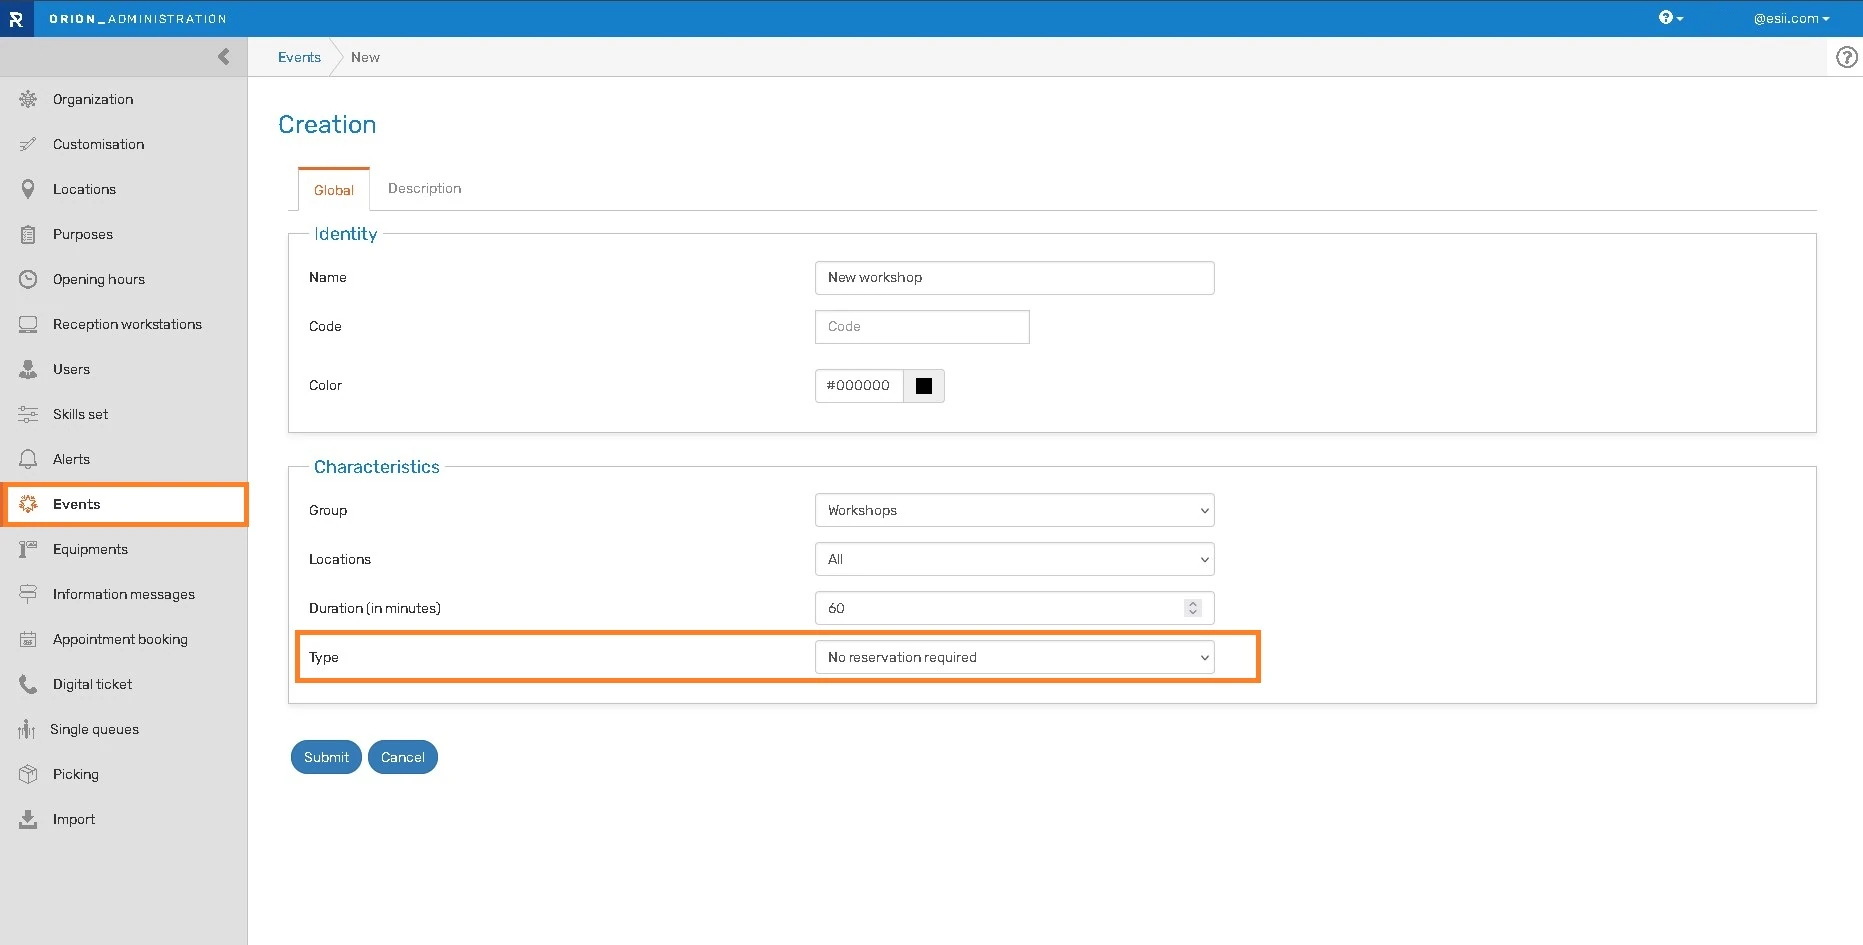Click the Digital ticket phone icon
Viewport: 1863px width, 945px height.
coord(28,684)
